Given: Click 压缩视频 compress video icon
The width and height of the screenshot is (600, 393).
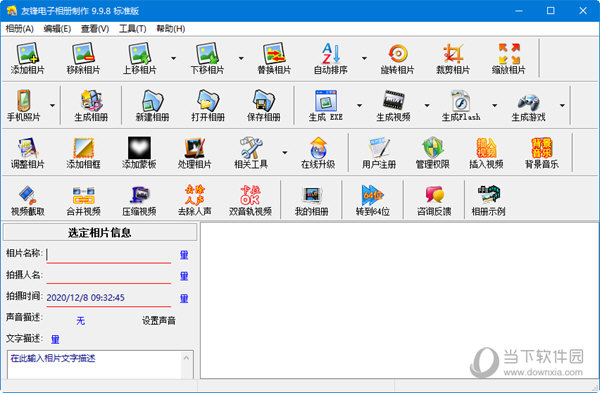Looking at the screenshot, I should [139, 200].
